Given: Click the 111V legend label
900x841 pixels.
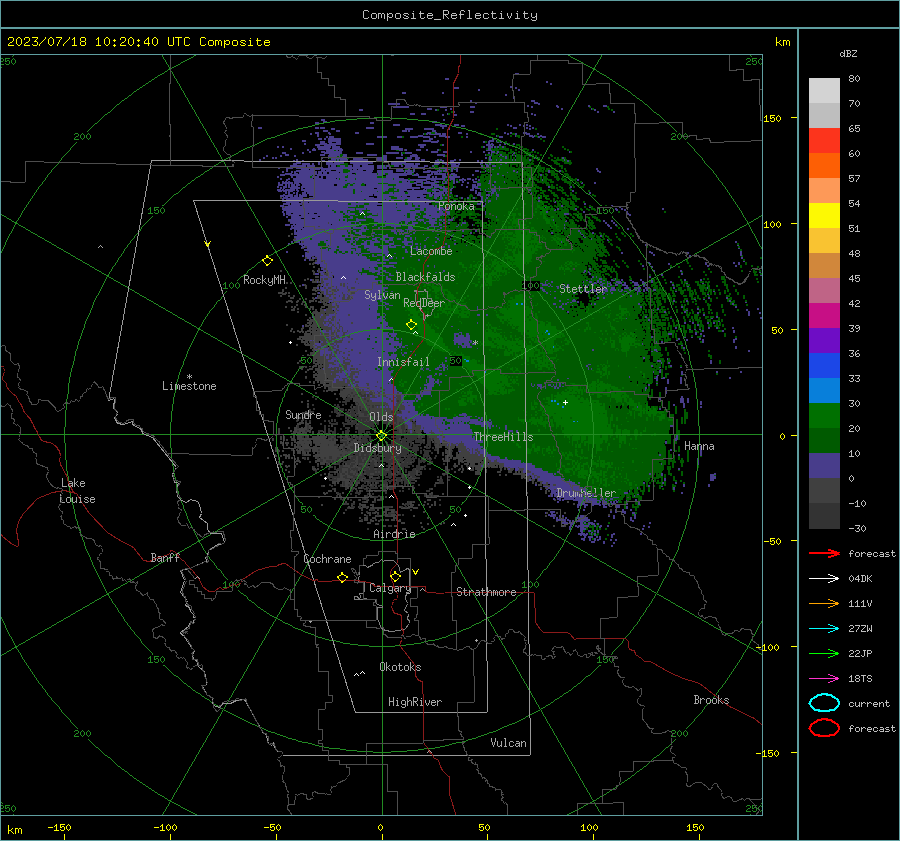Looking at the screenshot, I should 860,603.
